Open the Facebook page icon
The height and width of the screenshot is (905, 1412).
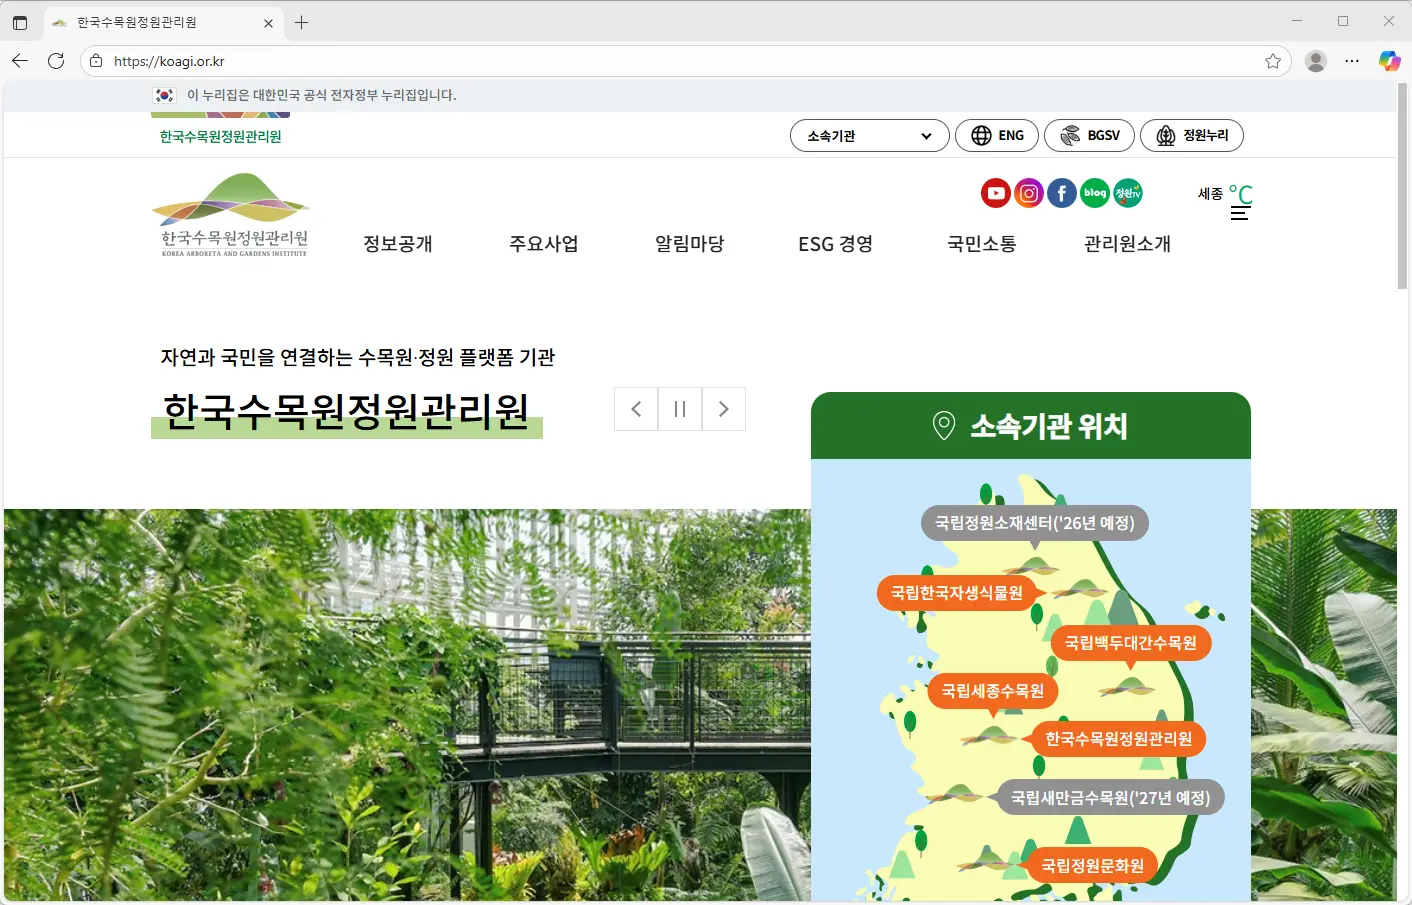1061,193
